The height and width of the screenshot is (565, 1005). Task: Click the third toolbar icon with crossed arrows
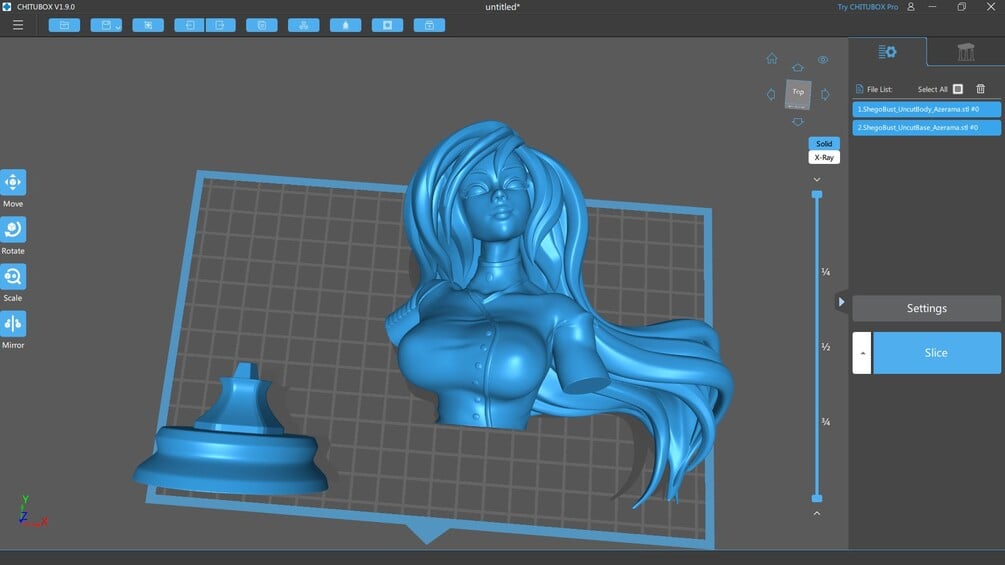(148, 25)
